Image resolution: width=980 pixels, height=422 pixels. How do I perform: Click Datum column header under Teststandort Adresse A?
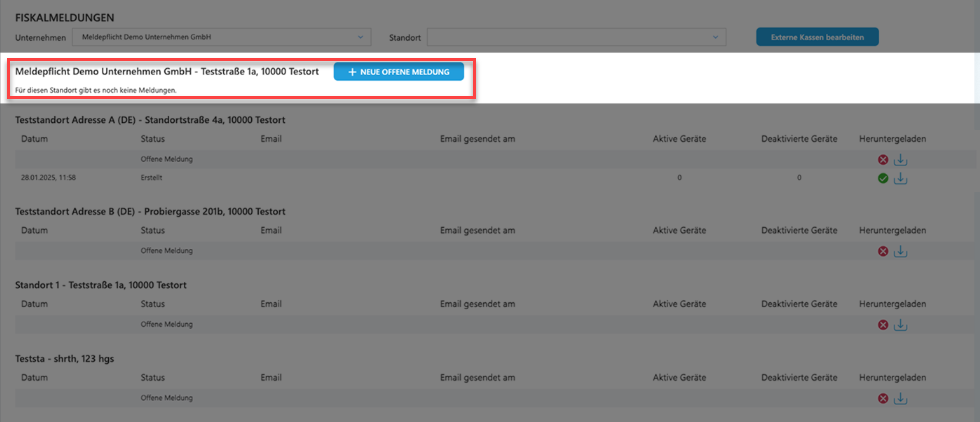tap(34, 139)
